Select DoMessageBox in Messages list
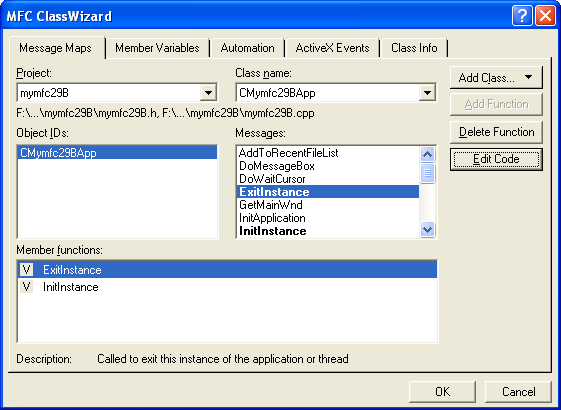Image resolution: width=561 pixels, height=410 pixels. (328, 166)
